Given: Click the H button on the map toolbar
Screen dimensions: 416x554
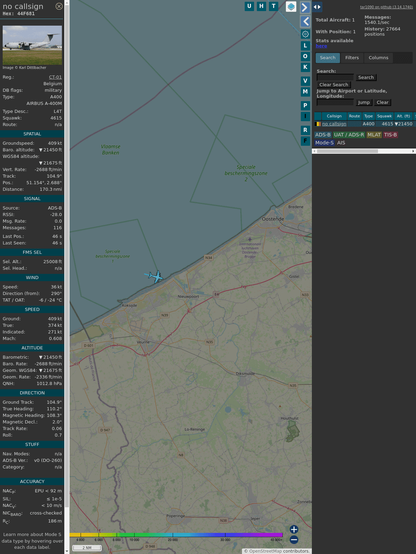Looking at the screenshot, I should [261, 6].
